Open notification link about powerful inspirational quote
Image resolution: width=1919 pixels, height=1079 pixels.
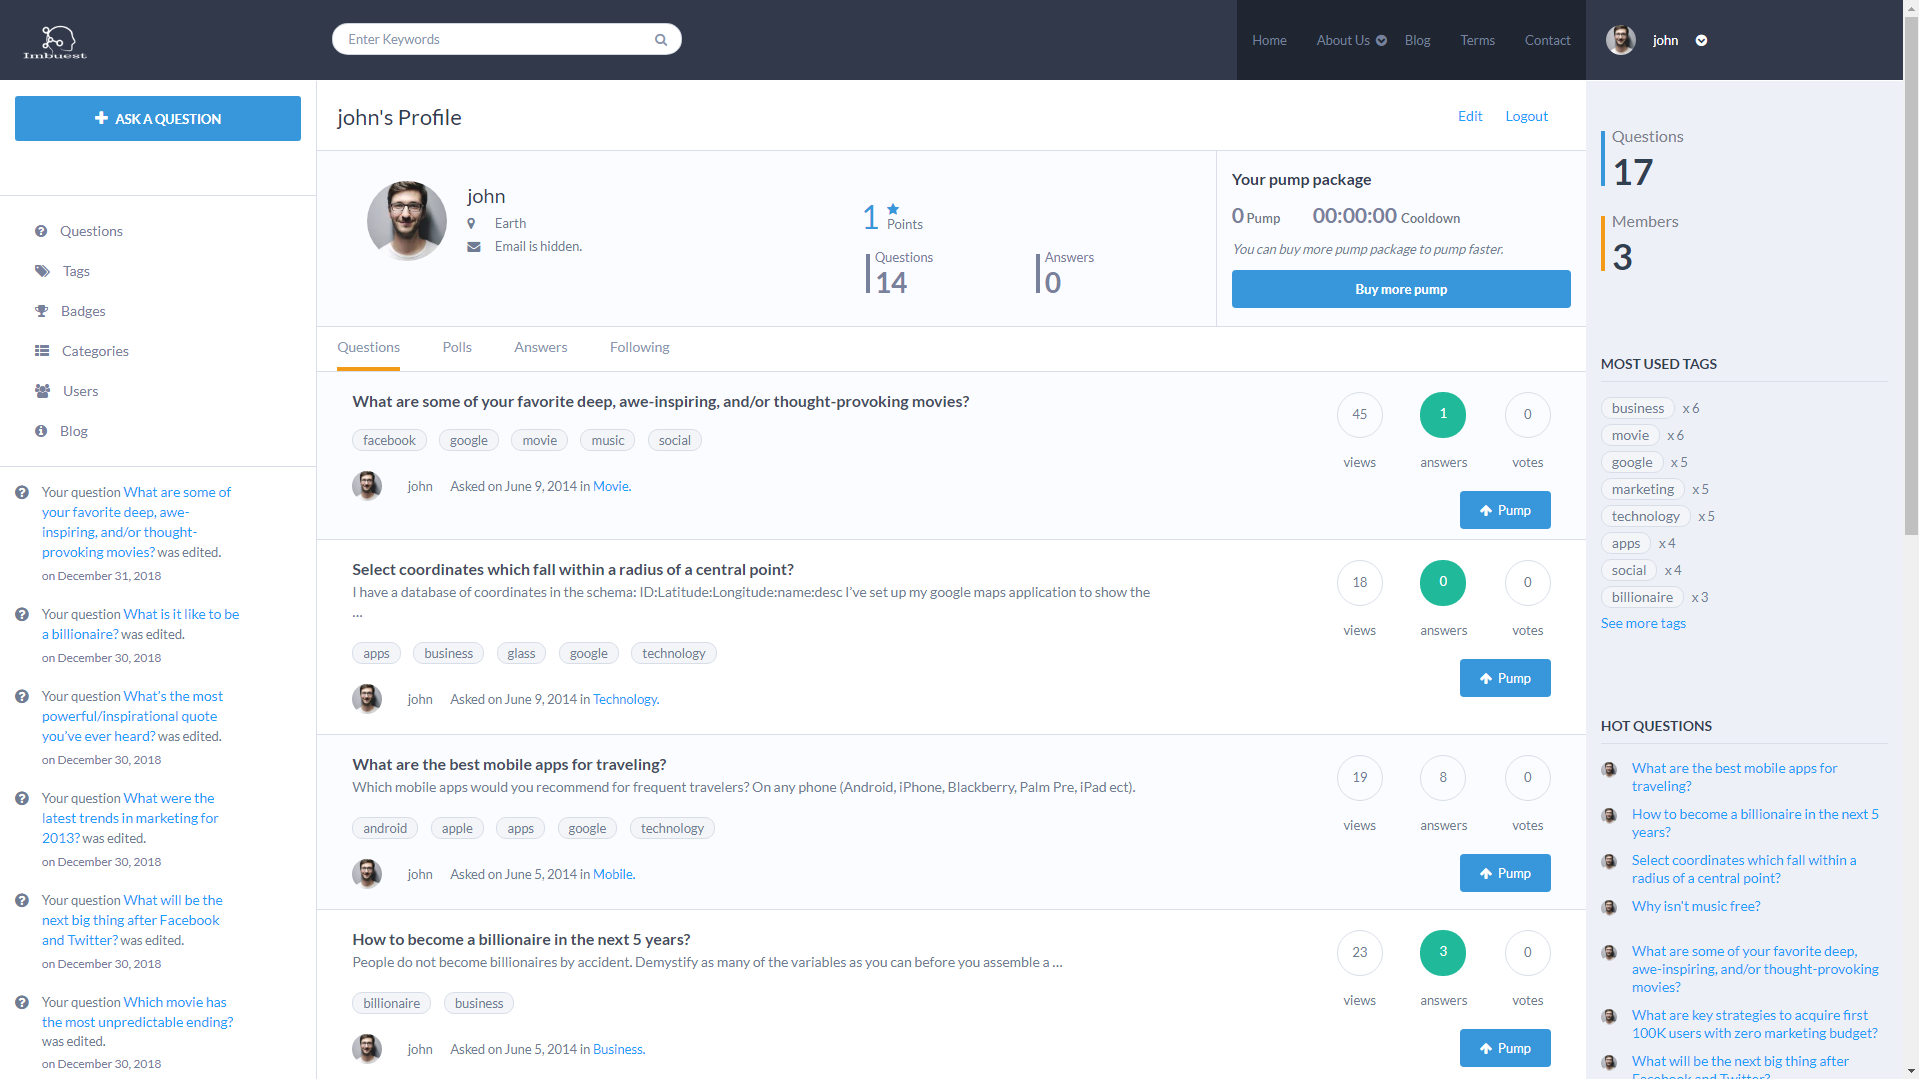[x=132, y=716]
